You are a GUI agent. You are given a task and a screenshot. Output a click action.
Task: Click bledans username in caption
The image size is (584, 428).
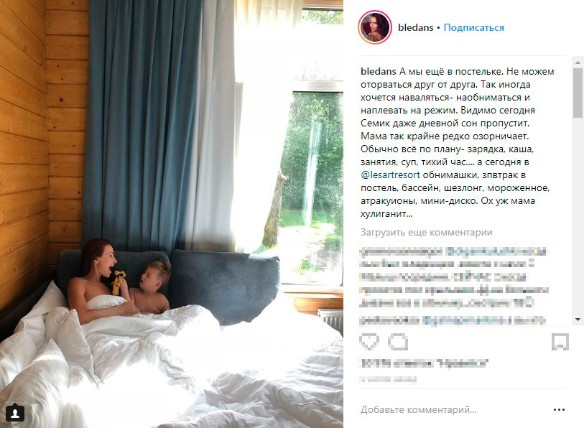(378, 72)
